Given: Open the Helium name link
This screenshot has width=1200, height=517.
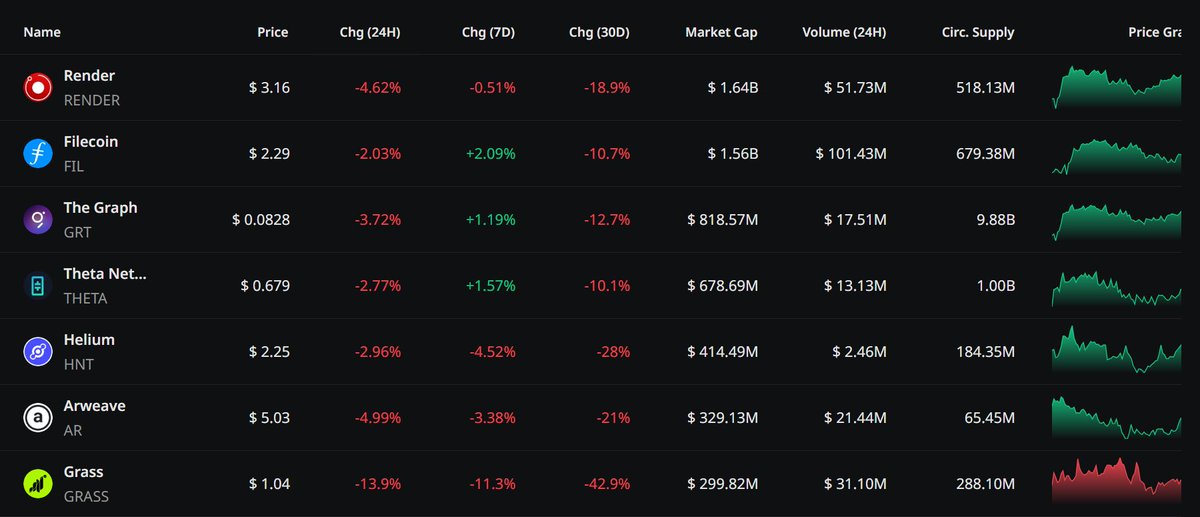Looking at the screenshot, I should [x=89, y=340].
